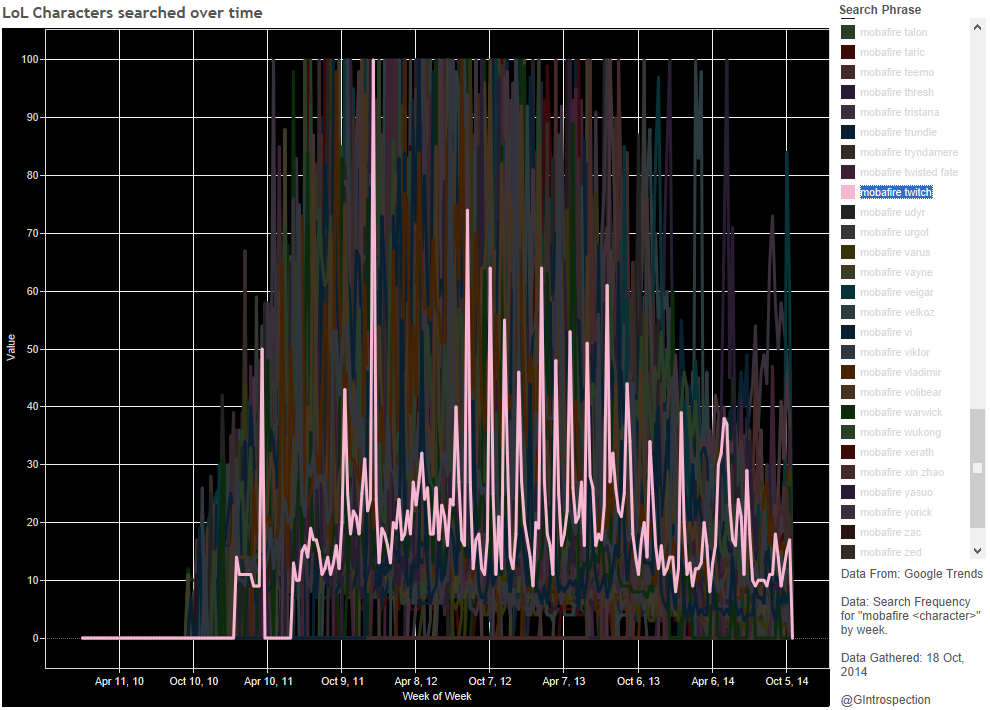Select mobafire teemo in the legend
Image resolution: width=990 pixels, height=710 pixels.
pyautogui.click(x=896, y=72)
